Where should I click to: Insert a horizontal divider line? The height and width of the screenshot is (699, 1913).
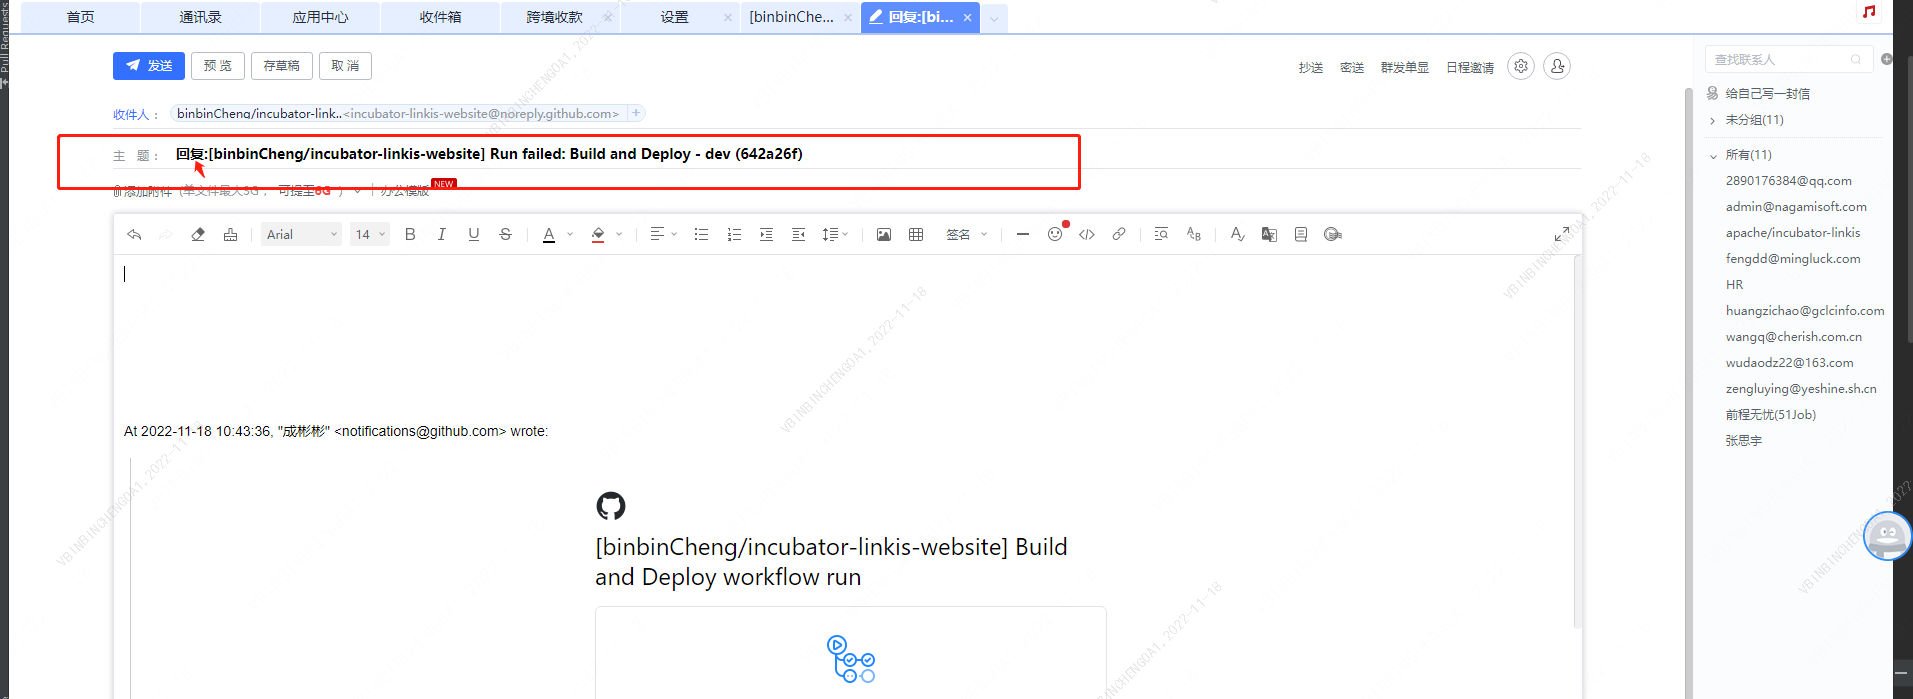[x=1022, y=234]
